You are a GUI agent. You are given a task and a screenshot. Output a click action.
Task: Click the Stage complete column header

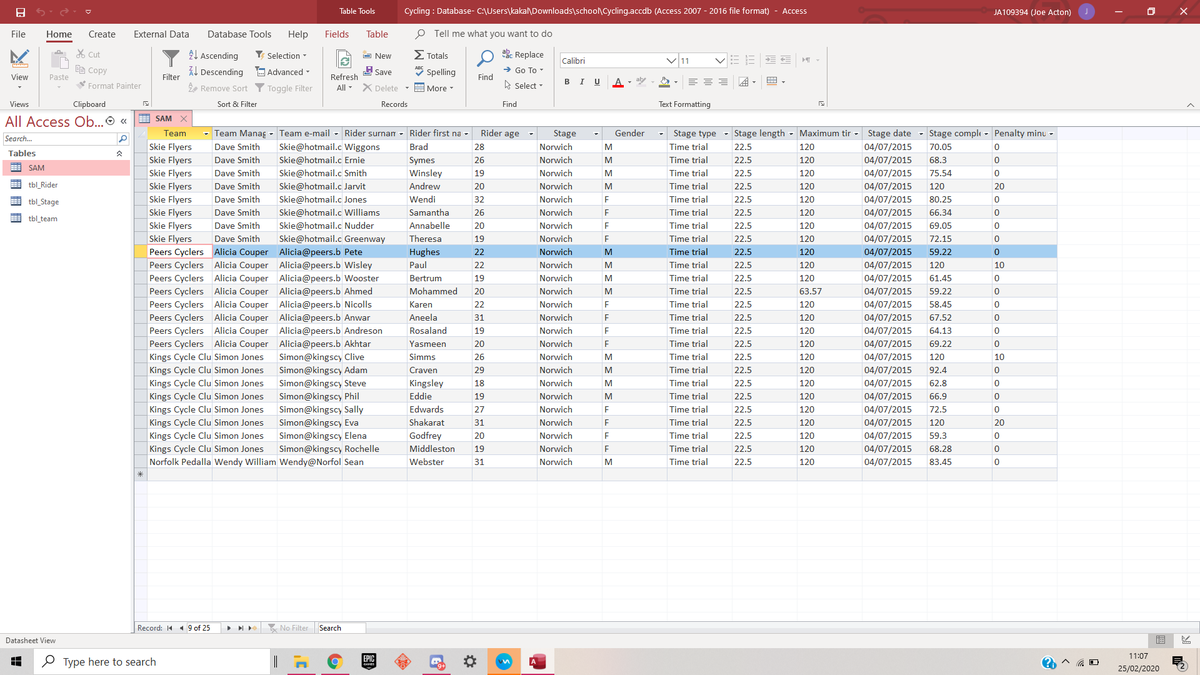click(x=958, y=133)
